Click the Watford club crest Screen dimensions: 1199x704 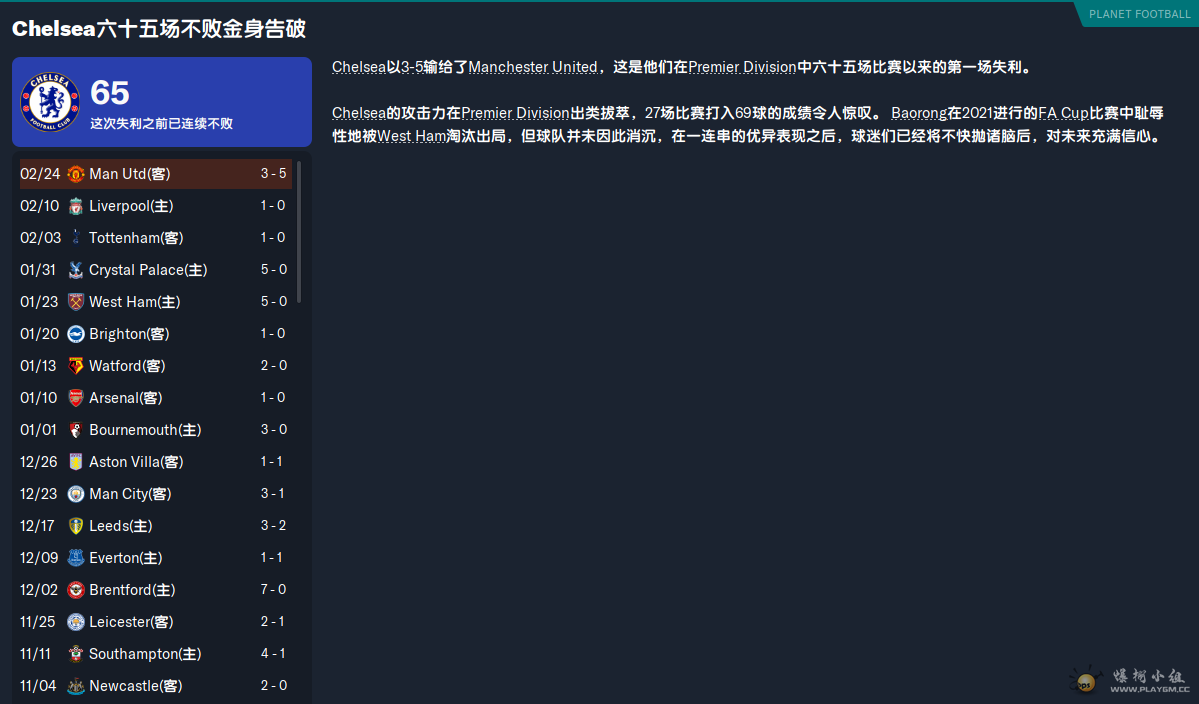tap(76, 366)
